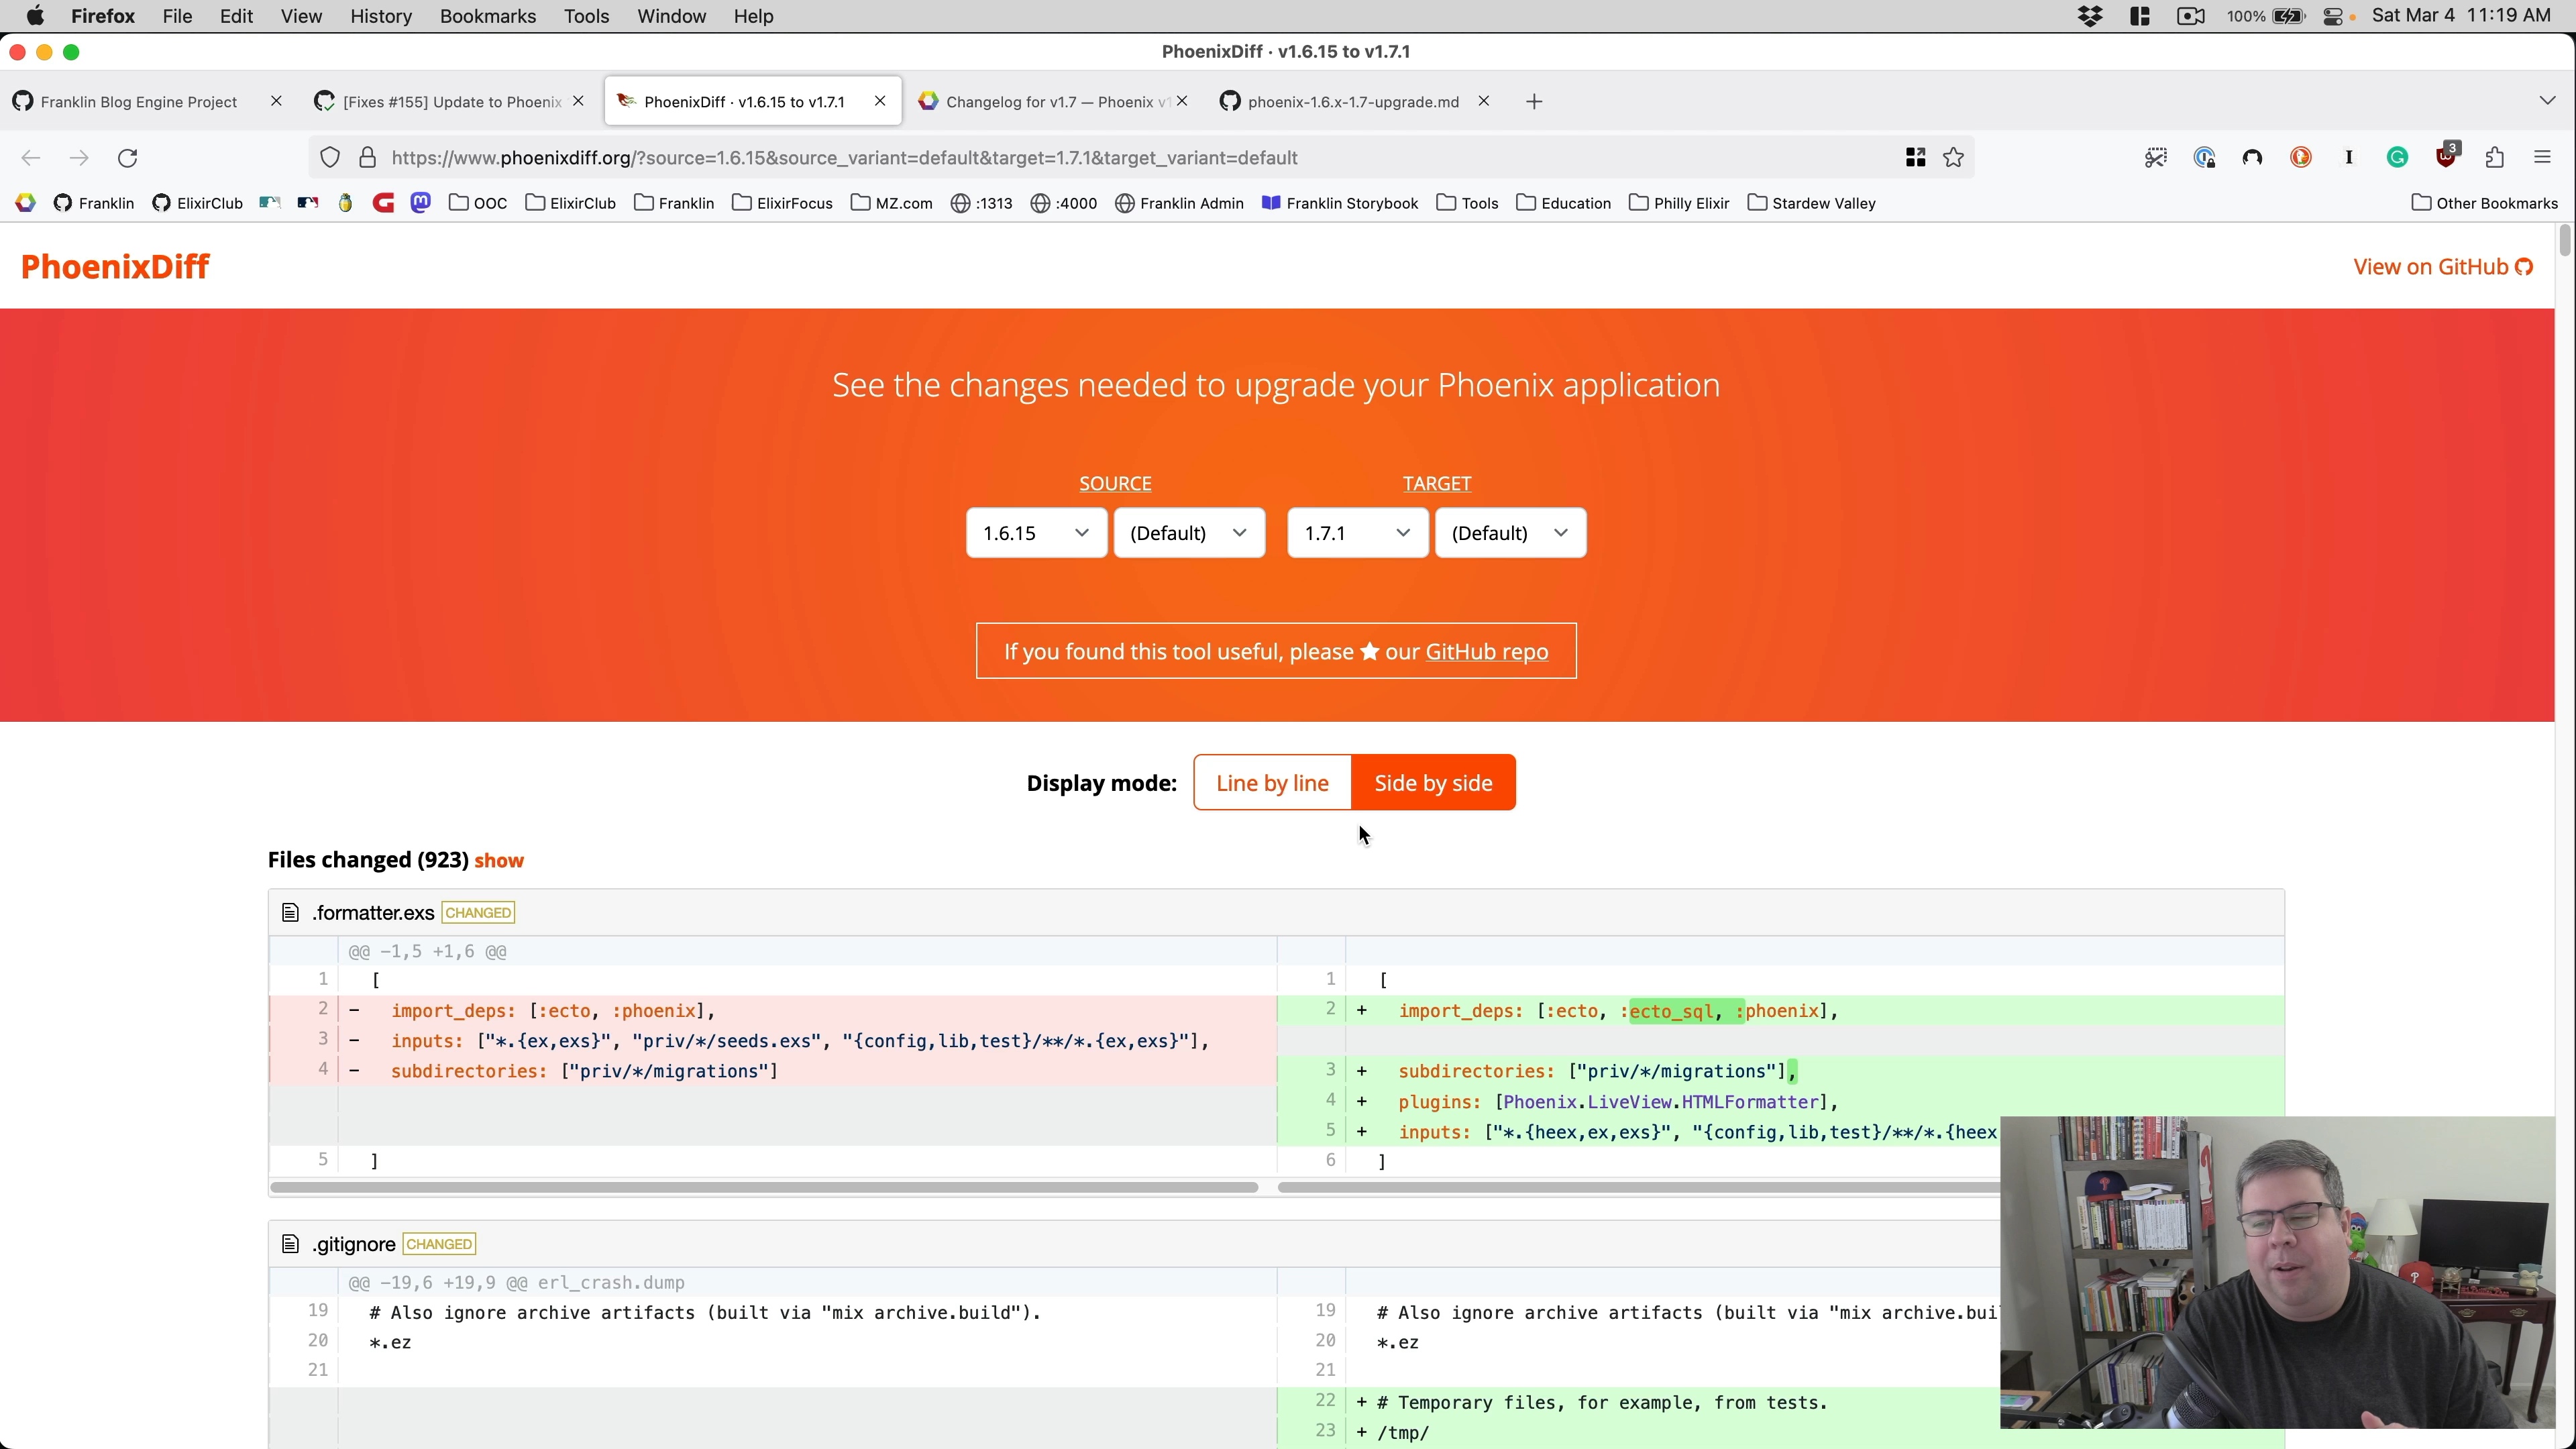Click the PhoenixDiff logo
Screen dimensions: 2576x1449
(x=115, y=267)
